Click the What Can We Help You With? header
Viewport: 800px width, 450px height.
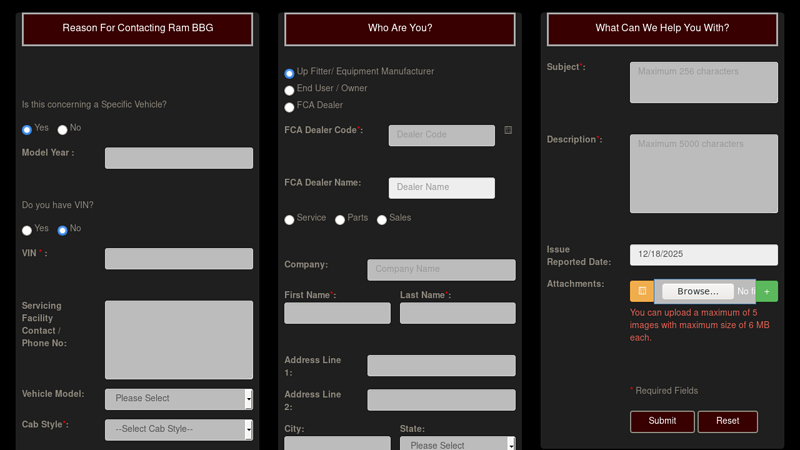point(662,29)
